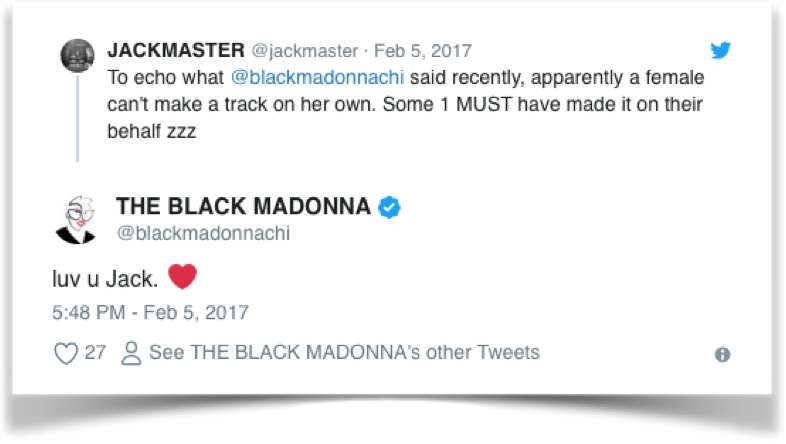Open the 5:48 PM - Feb 5, 2017 timestamp
The image size is (786, 444).
[x=150, y=312]
